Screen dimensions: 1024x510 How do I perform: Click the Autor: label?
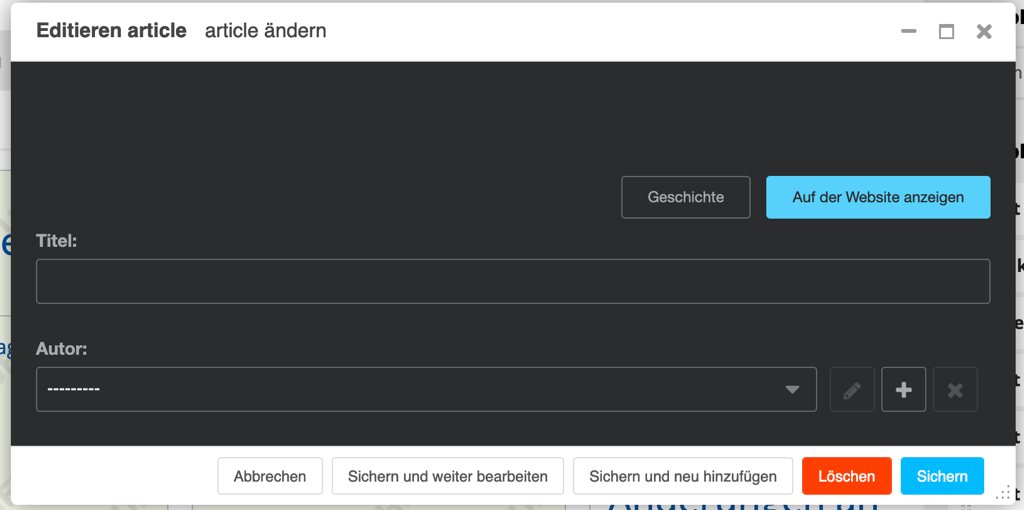61,349
